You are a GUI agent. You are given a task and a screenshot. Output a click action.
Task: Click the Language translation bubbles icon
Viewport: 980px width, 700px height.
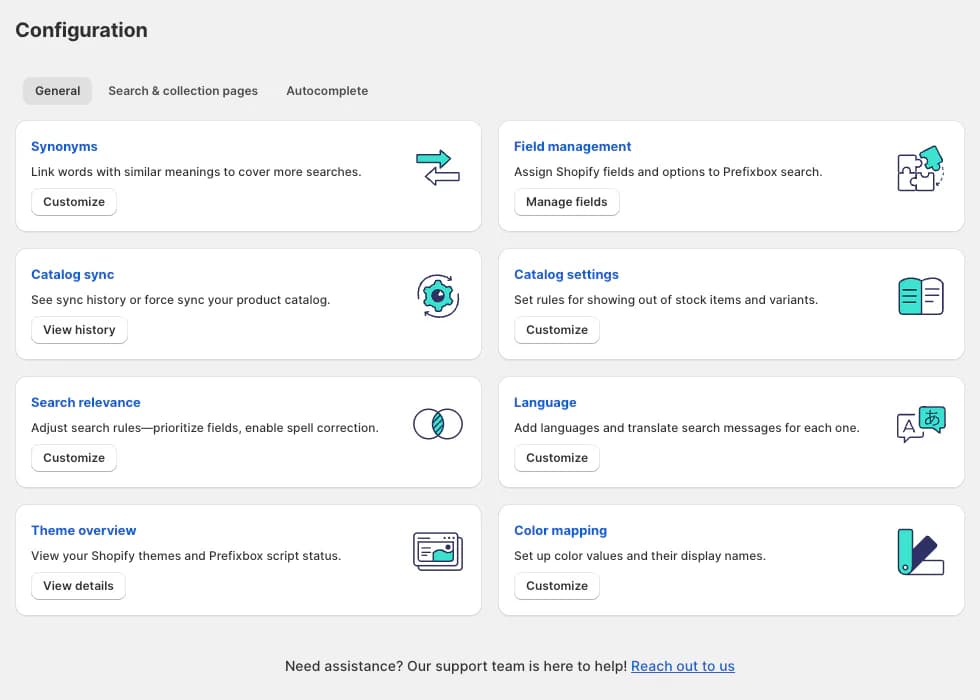click(921, 424)
